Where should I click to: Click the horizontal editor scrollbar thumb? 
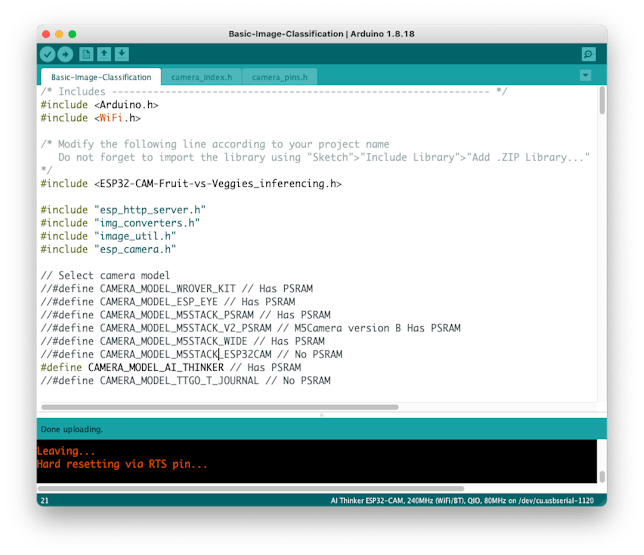[220, 407]
